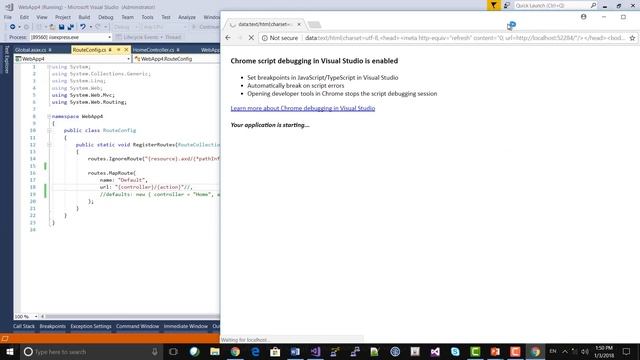Viewport: 640px width, 360px height.
Task: Close the Chrome data:text/html tab
Action: point(299,24)
